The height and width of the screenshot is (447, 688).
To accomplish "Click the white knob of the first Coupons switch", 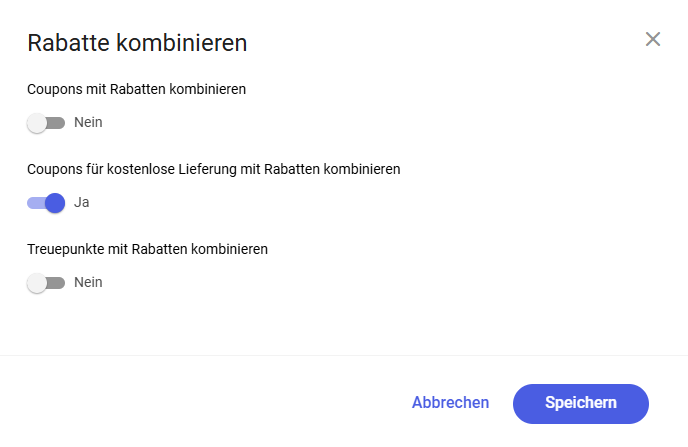I will (37, 123).
